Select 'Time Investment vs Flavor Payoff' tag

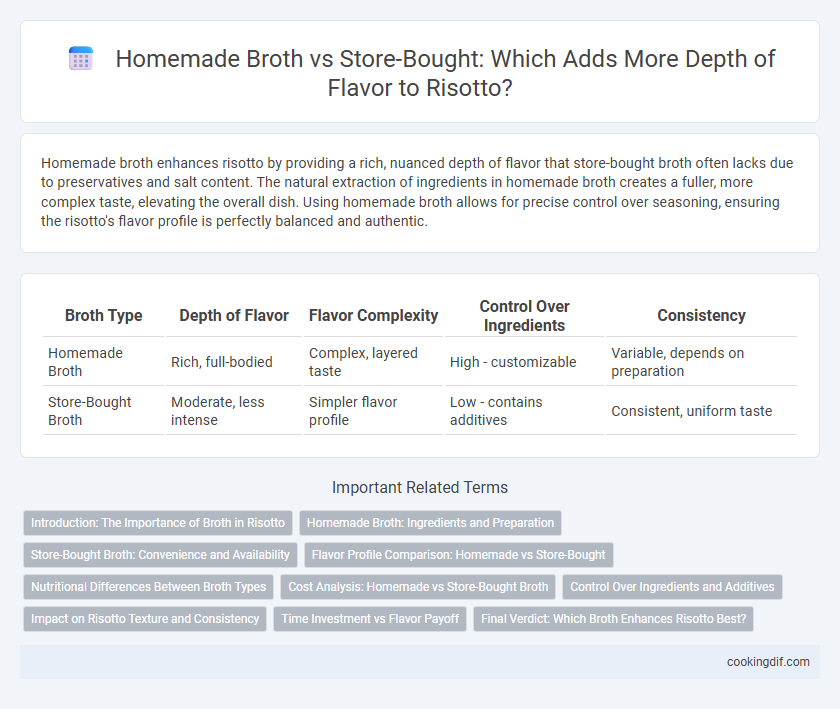click(370, 618)
